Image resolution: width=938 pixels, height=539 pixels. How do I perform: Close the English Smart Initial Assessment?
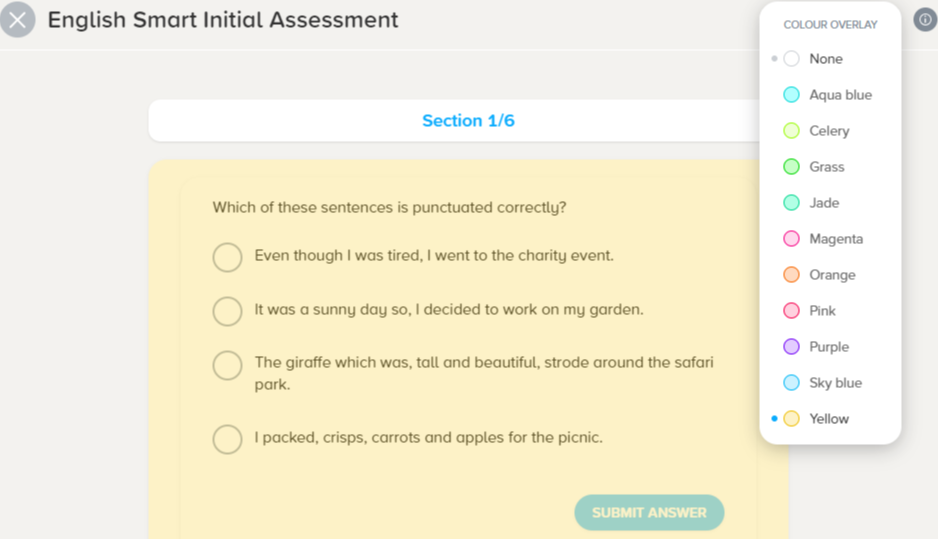click(18, 20)
